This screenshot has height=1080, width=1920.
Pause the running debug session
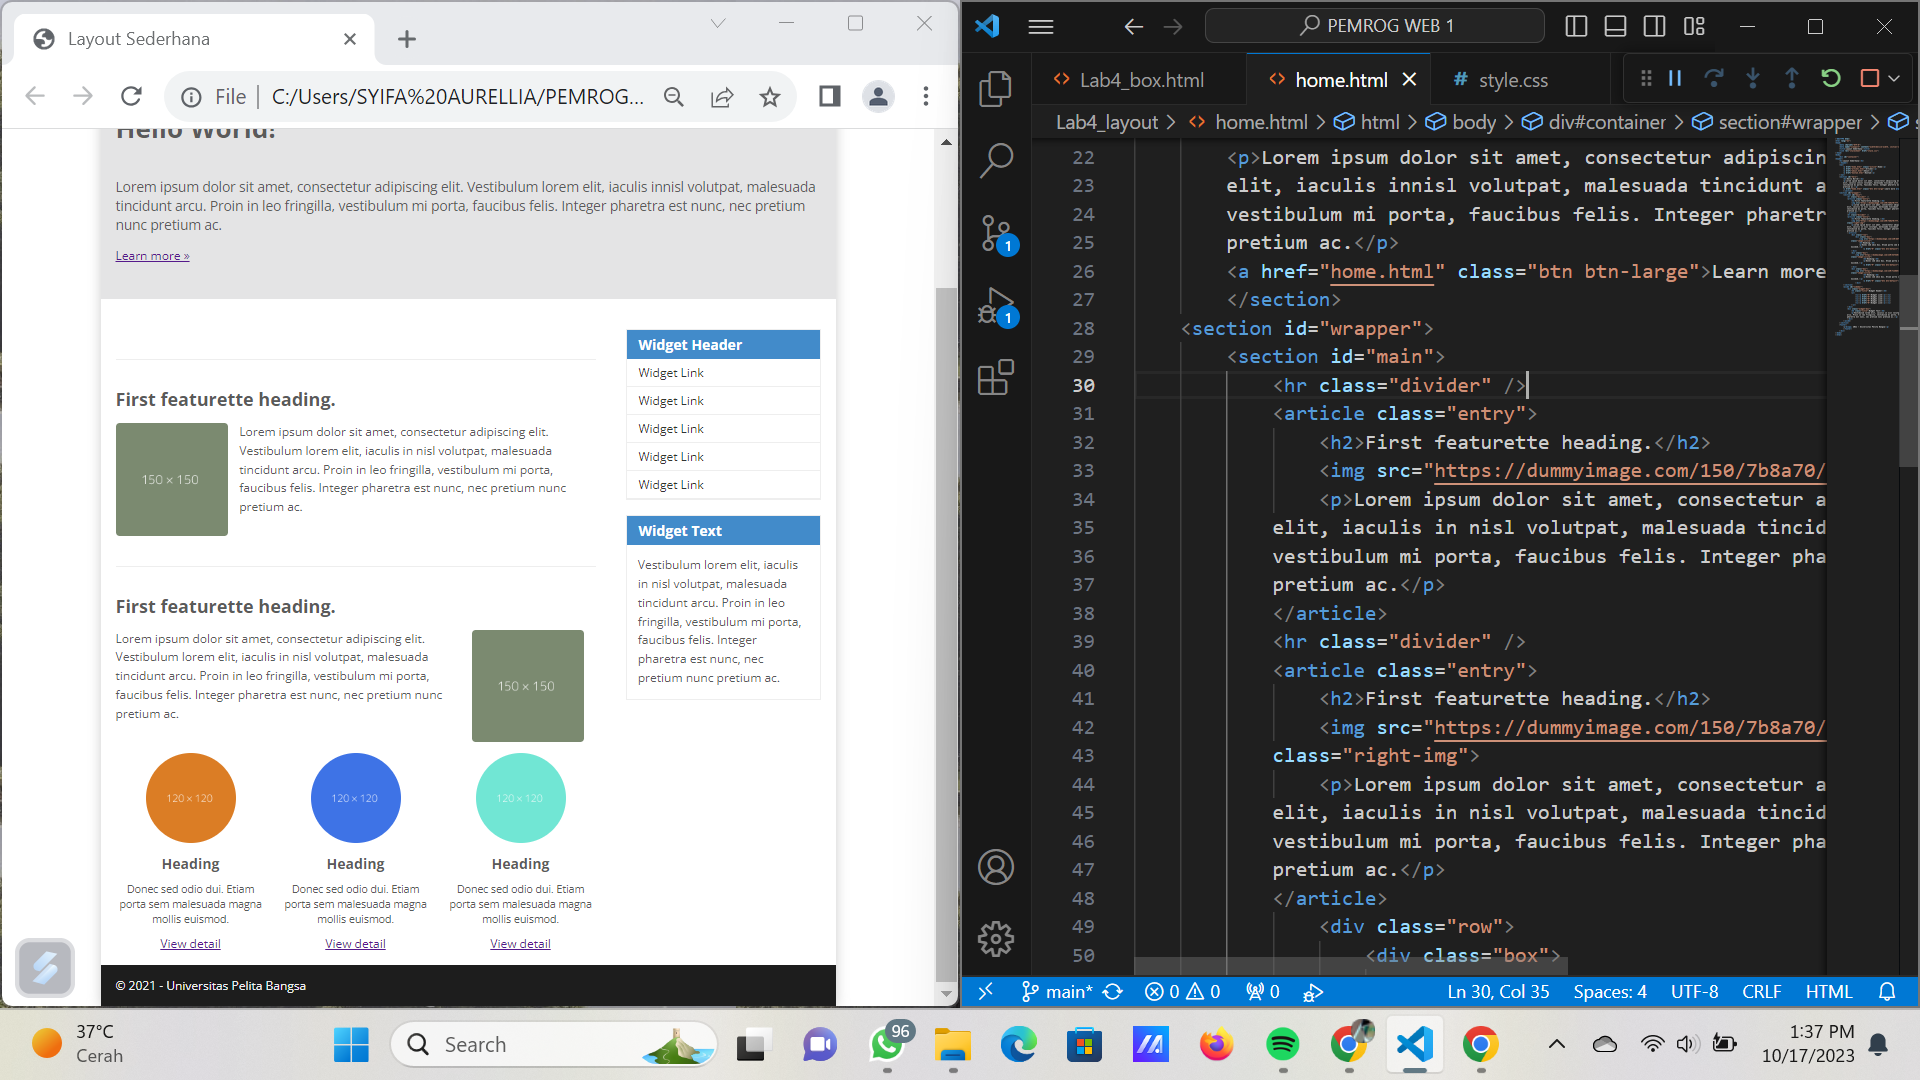pos(1675,78)
